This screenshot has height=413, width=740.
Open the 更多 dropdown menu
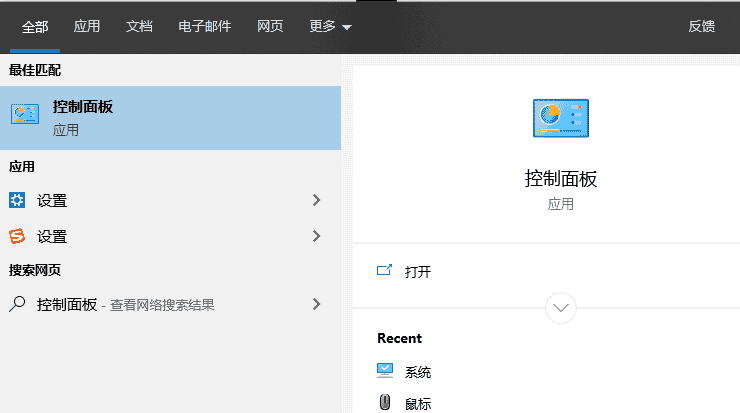pos(331,27)
